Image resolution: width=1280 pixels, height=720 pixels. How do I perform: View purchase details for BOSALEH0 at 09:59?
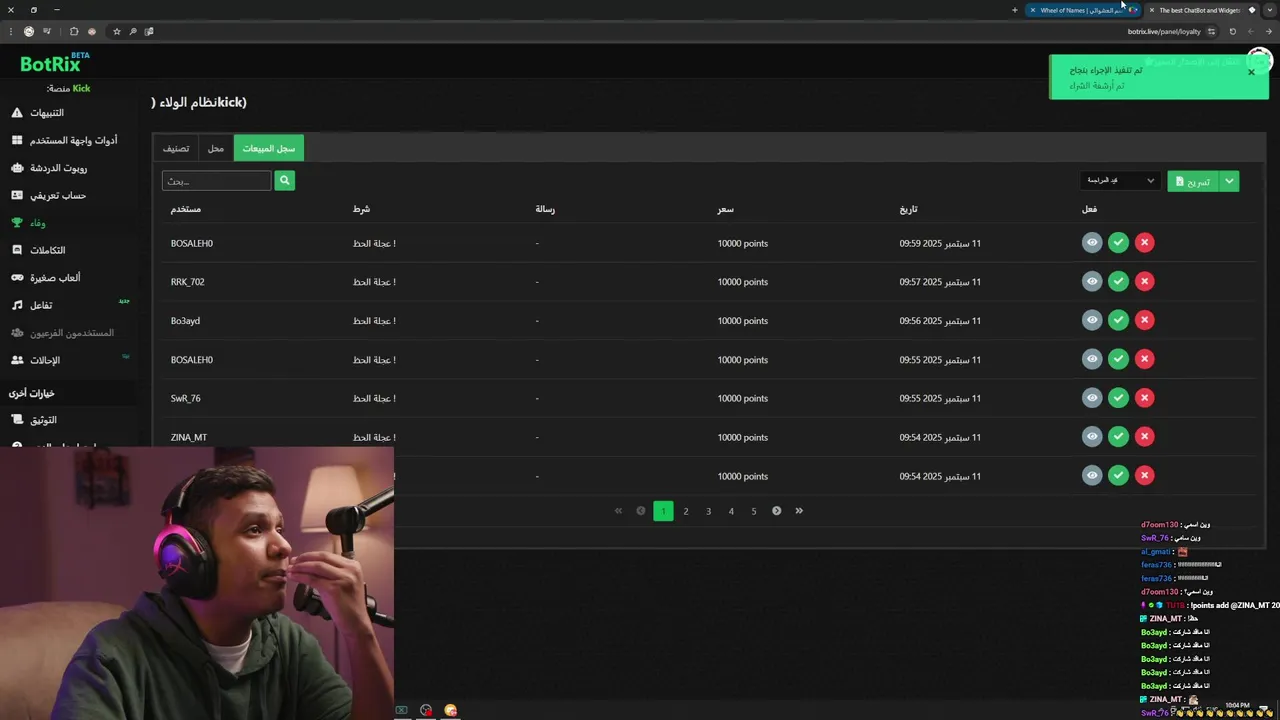pyautogui.click(x=1092, y=242)
